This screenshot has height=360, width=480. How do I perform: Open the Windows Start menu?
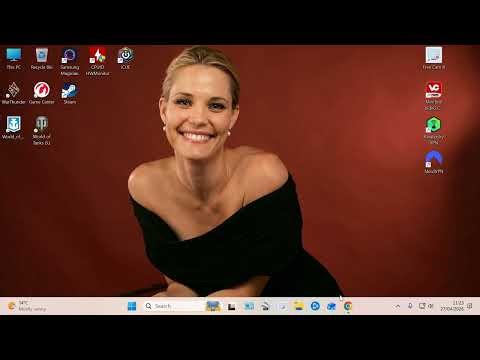(132, 306)
